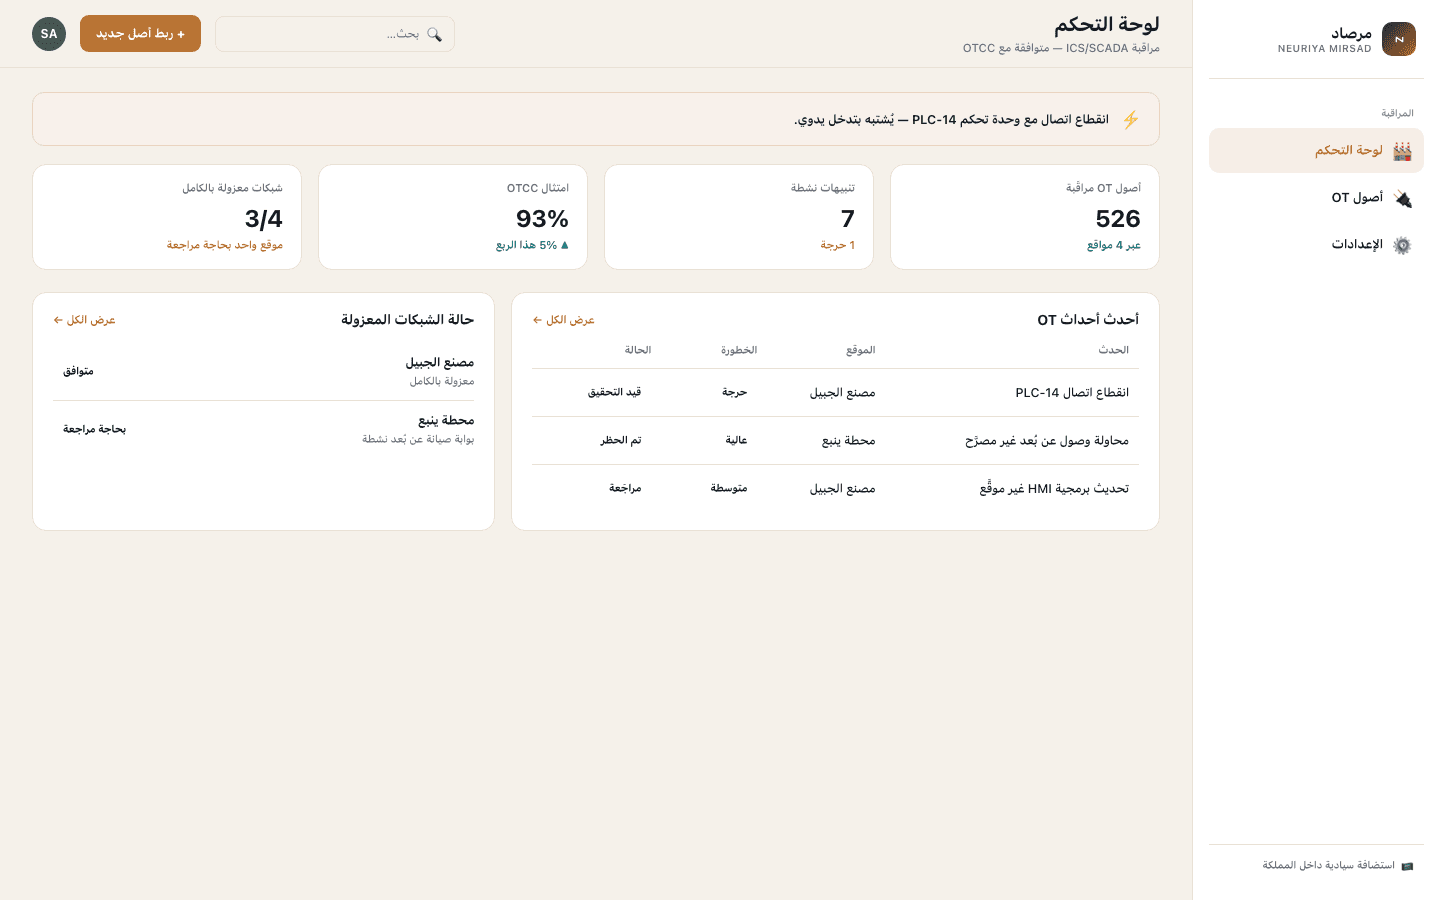The width and height of the screenshot is (1440, 900).
Task: Click the 93% OTCC compliance value
Action: (542, 219)
